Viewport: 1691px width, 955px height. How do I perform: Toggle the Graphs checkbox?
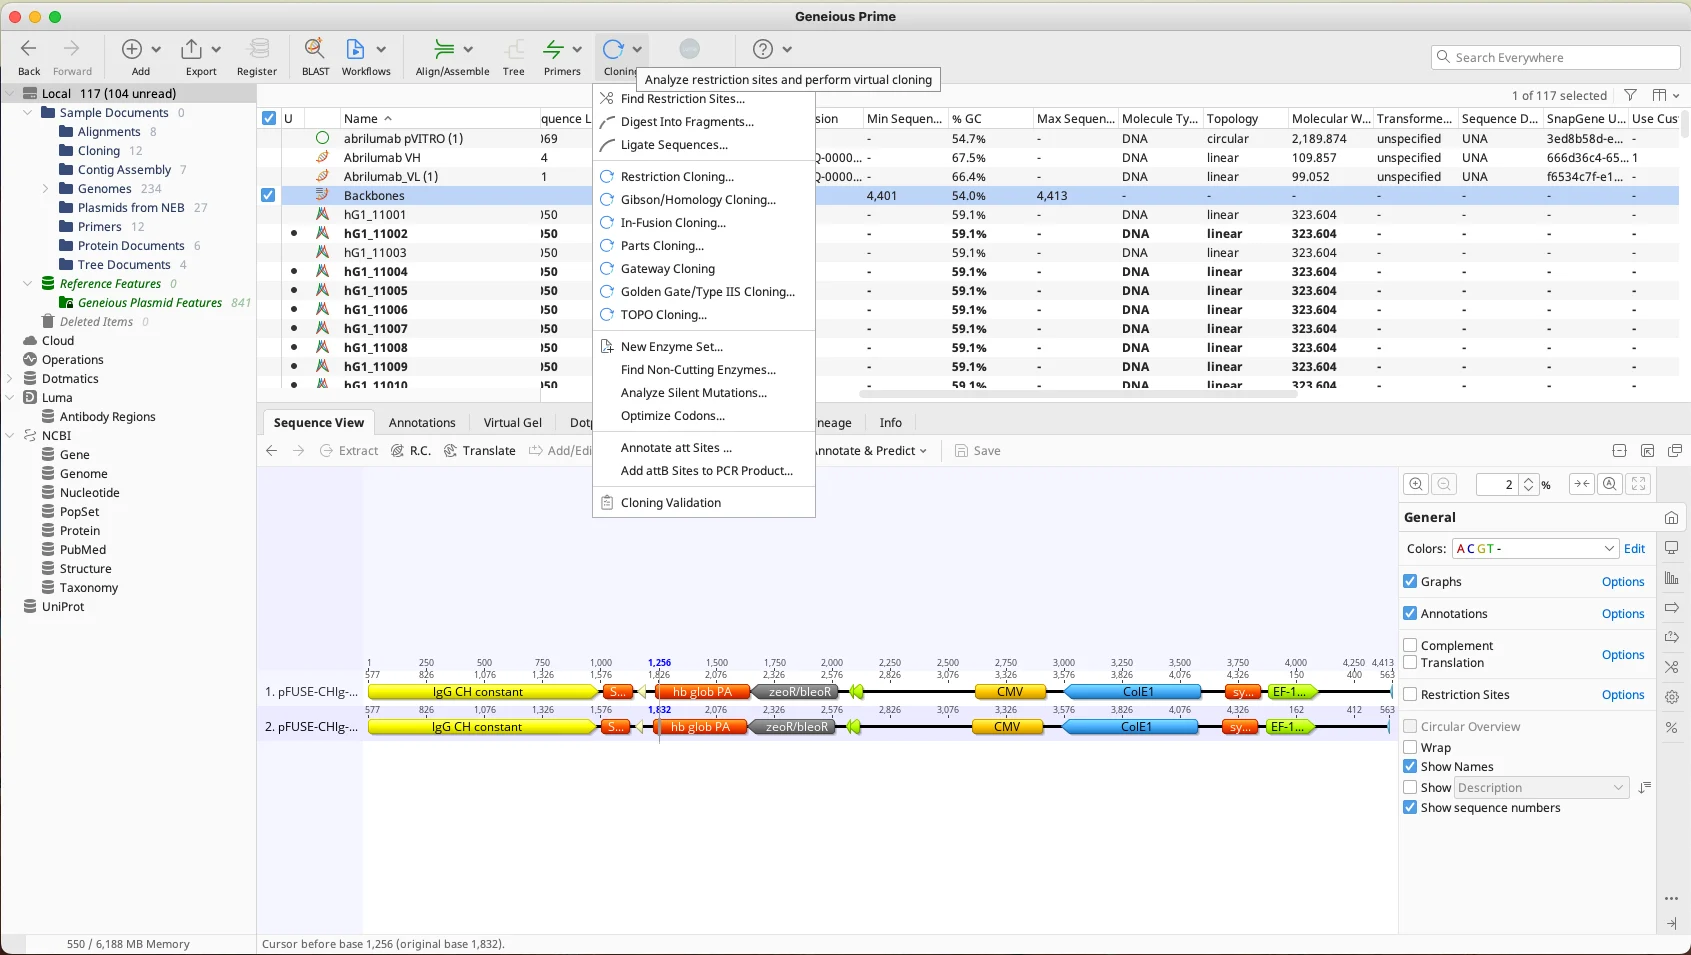tap(1410, 581)
